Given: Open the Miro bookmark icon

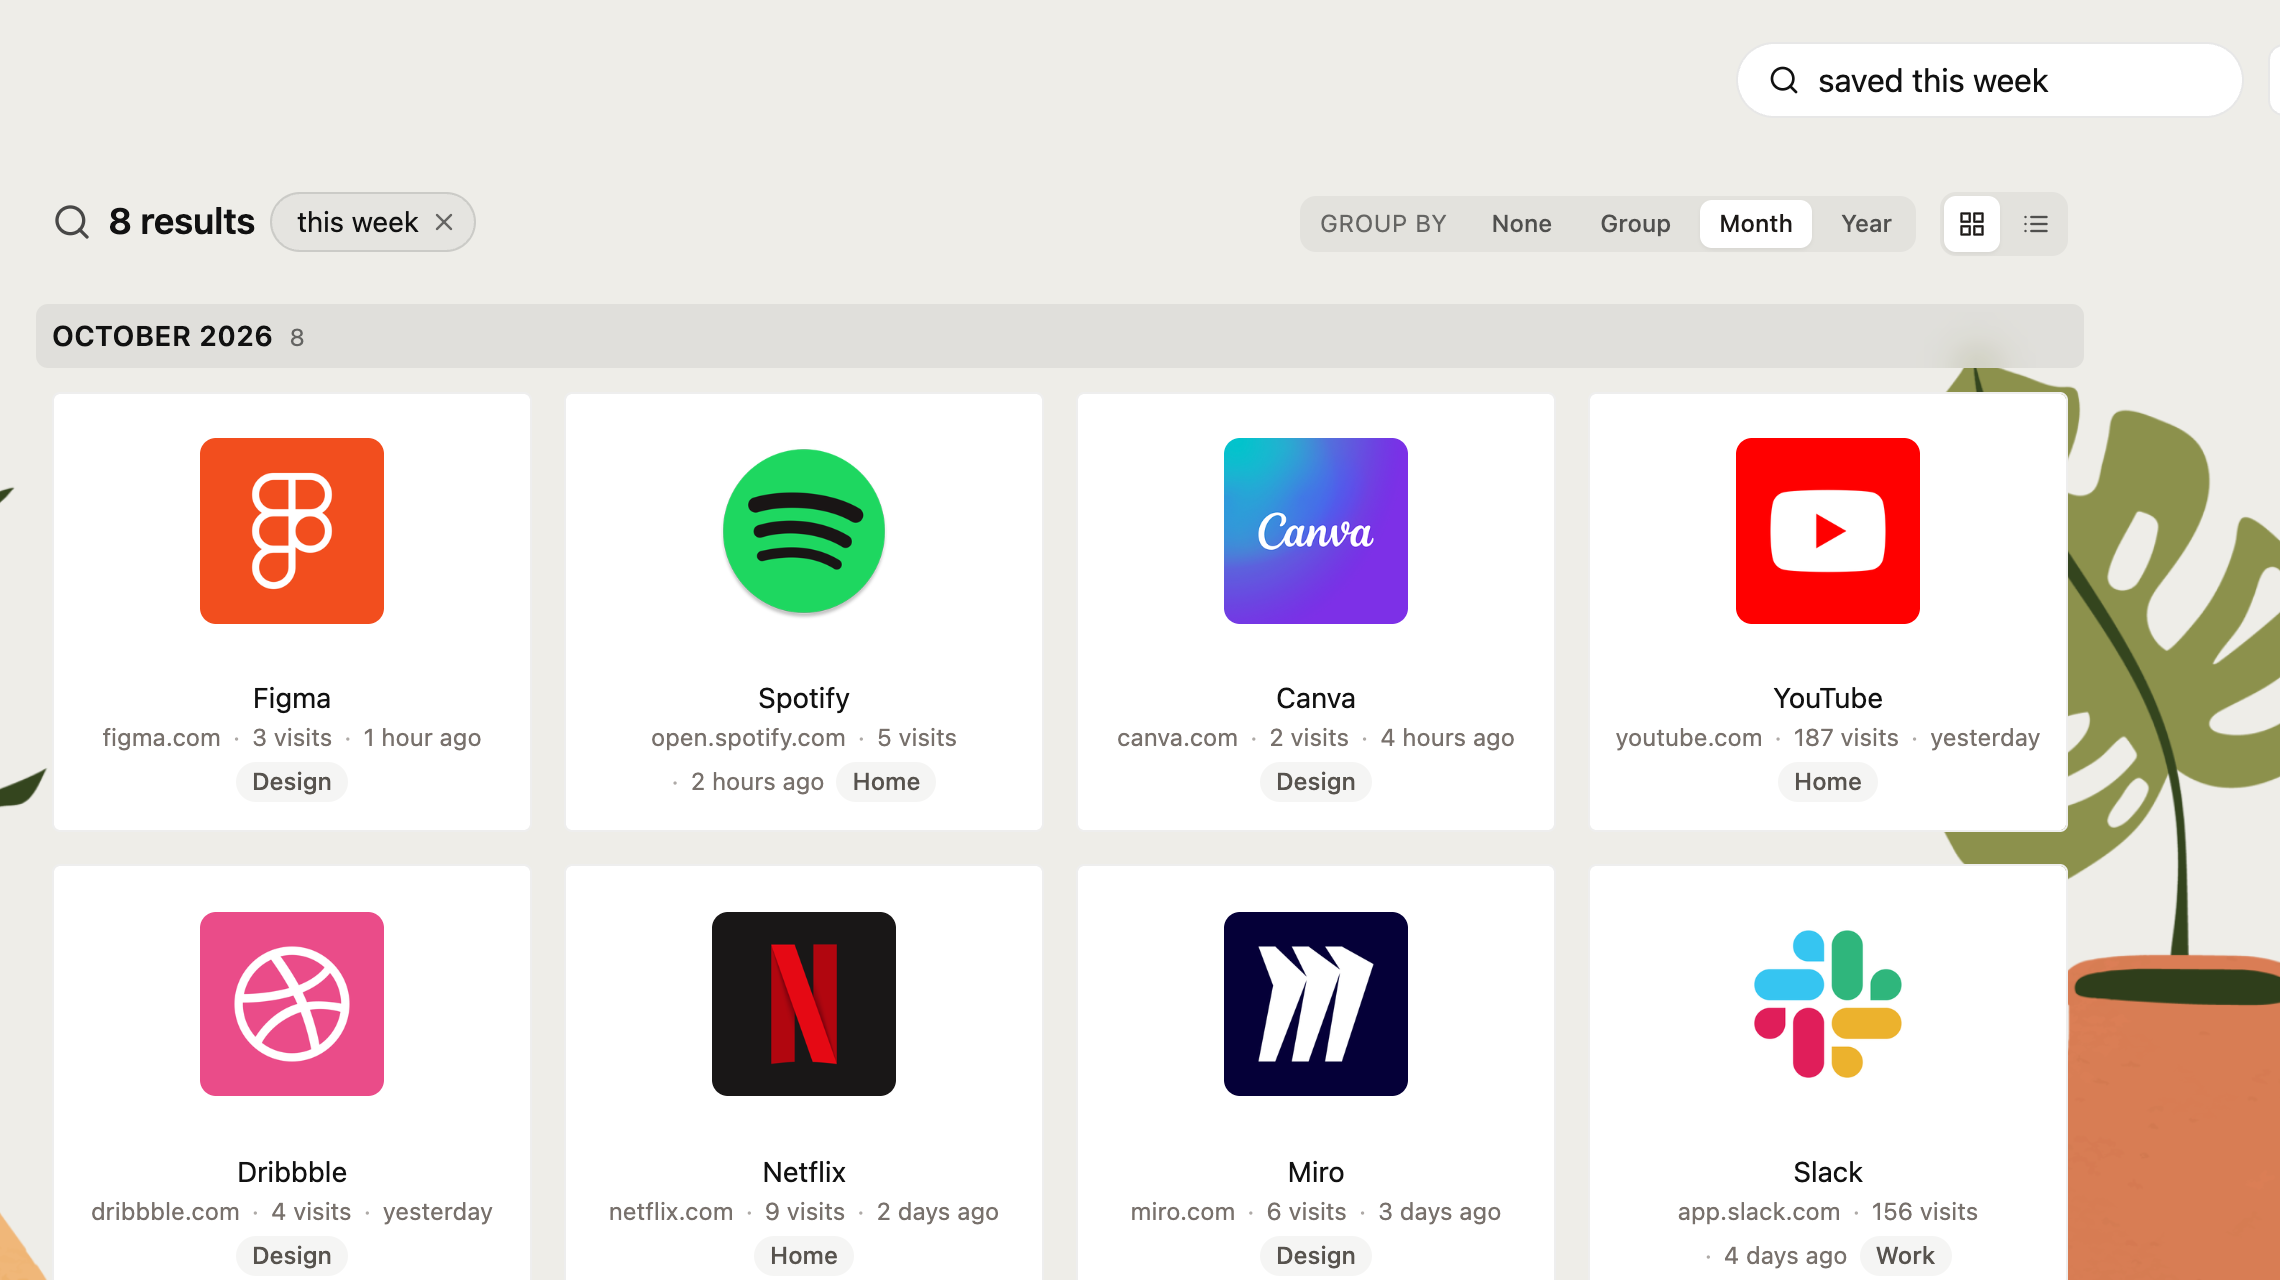Looking at the screenshot, I should (x=1316, y=1004).
